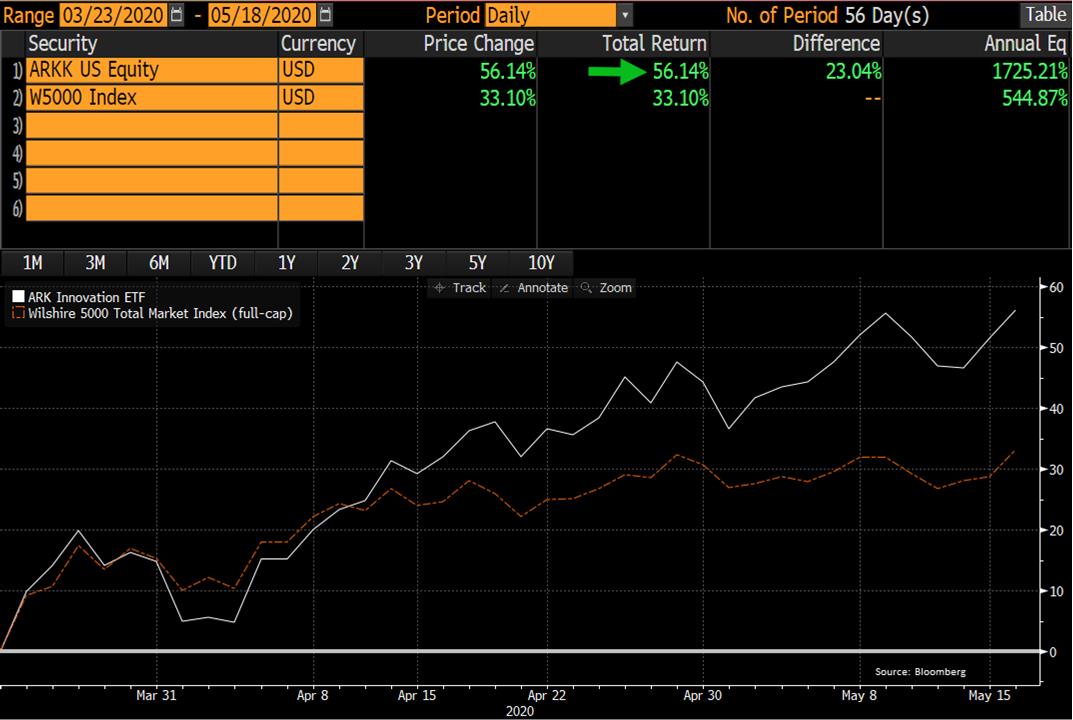Select the 5Y range tab
This screenshot has width=1073, height=720.
pos(477,263)
